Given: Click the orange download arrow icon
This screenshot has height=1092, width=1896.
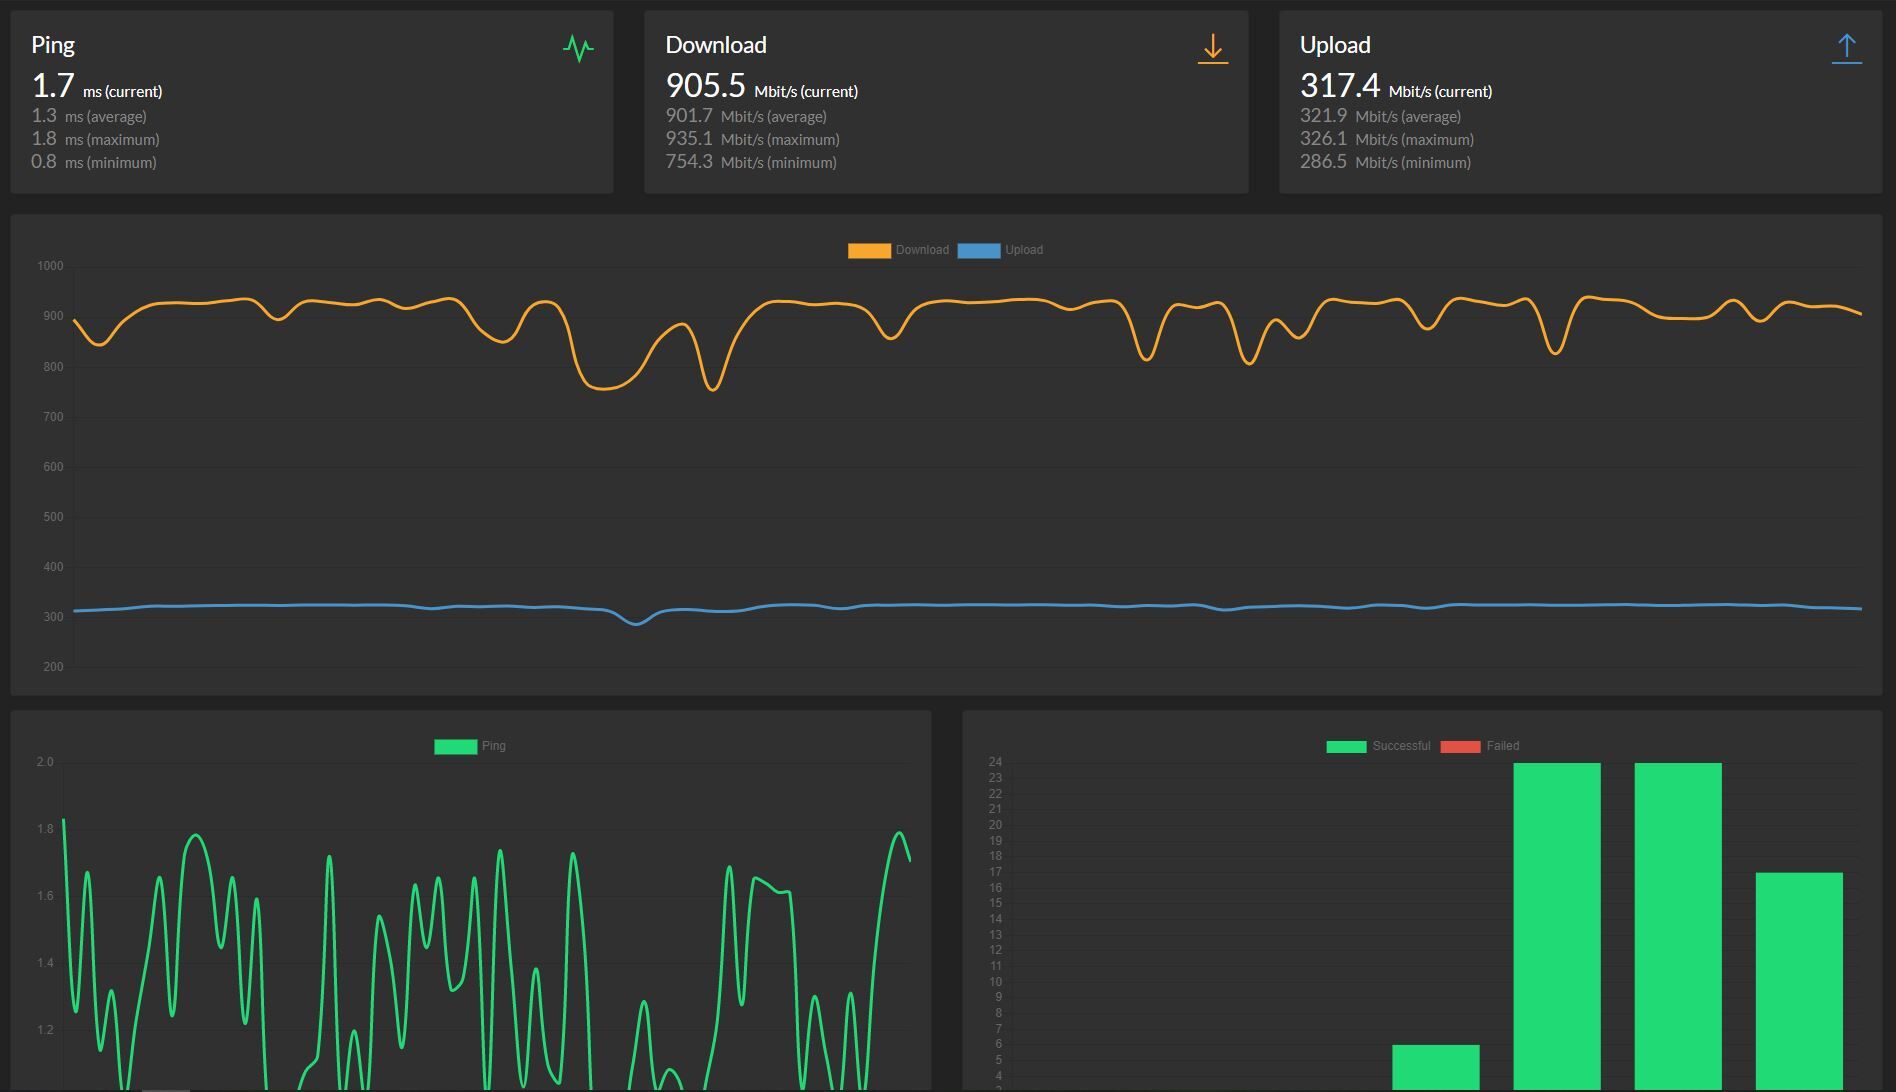Looking at the screenshot, I should click(x=1212, y=48).
